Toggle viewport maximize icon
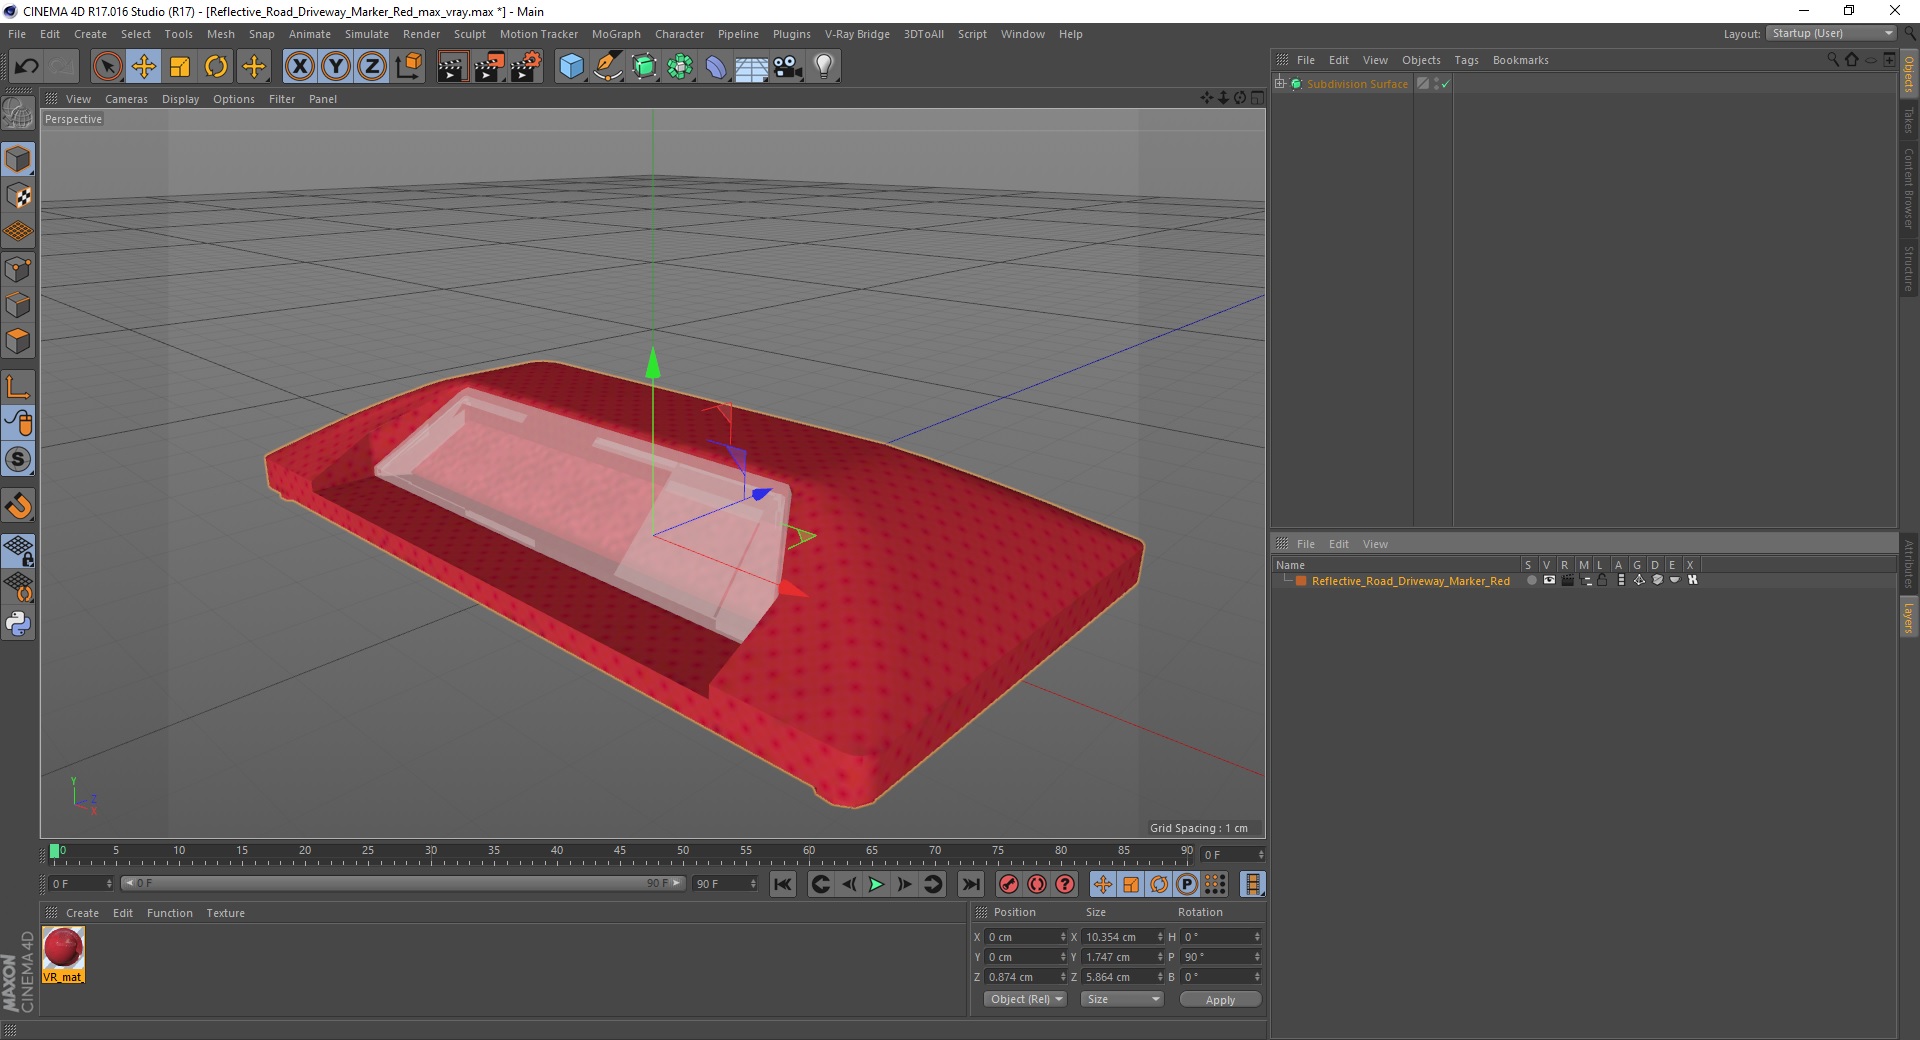Viewport: 1920px width, 1040px height. [1257, 98]
